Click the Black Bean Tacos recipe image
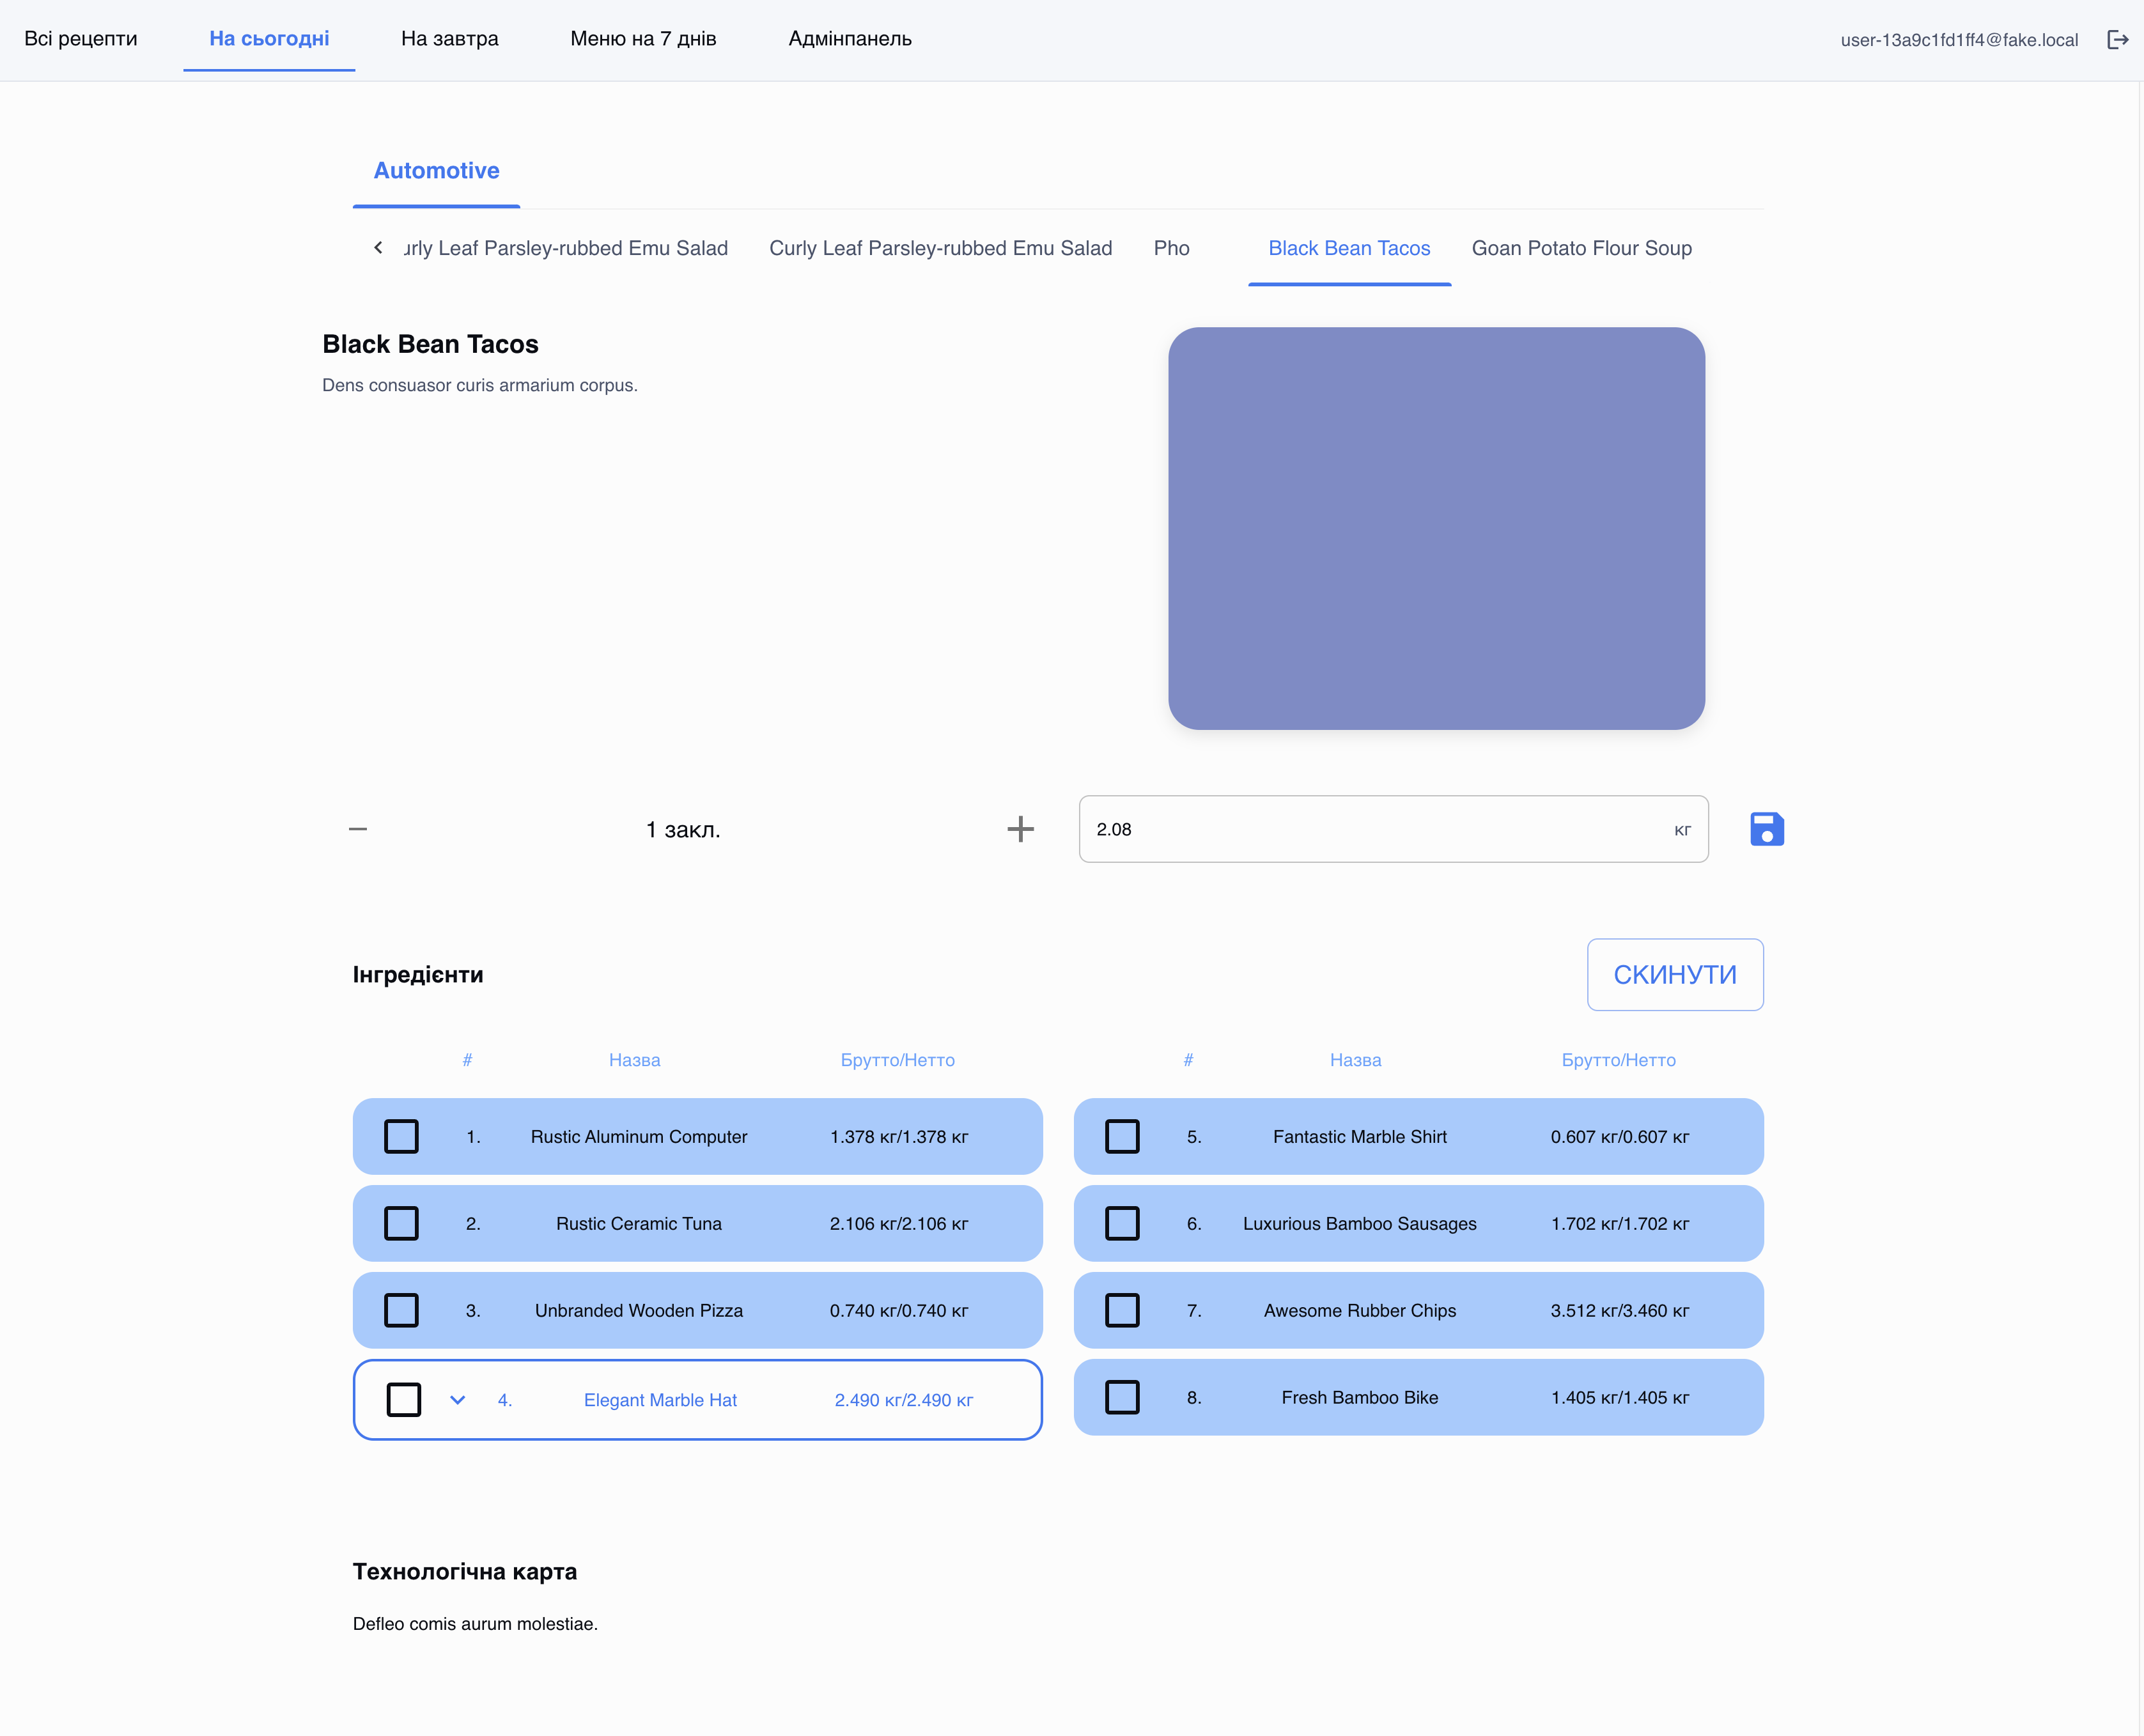The width and height of the screenshot is (2144, 1736). tap(1436, 528)
